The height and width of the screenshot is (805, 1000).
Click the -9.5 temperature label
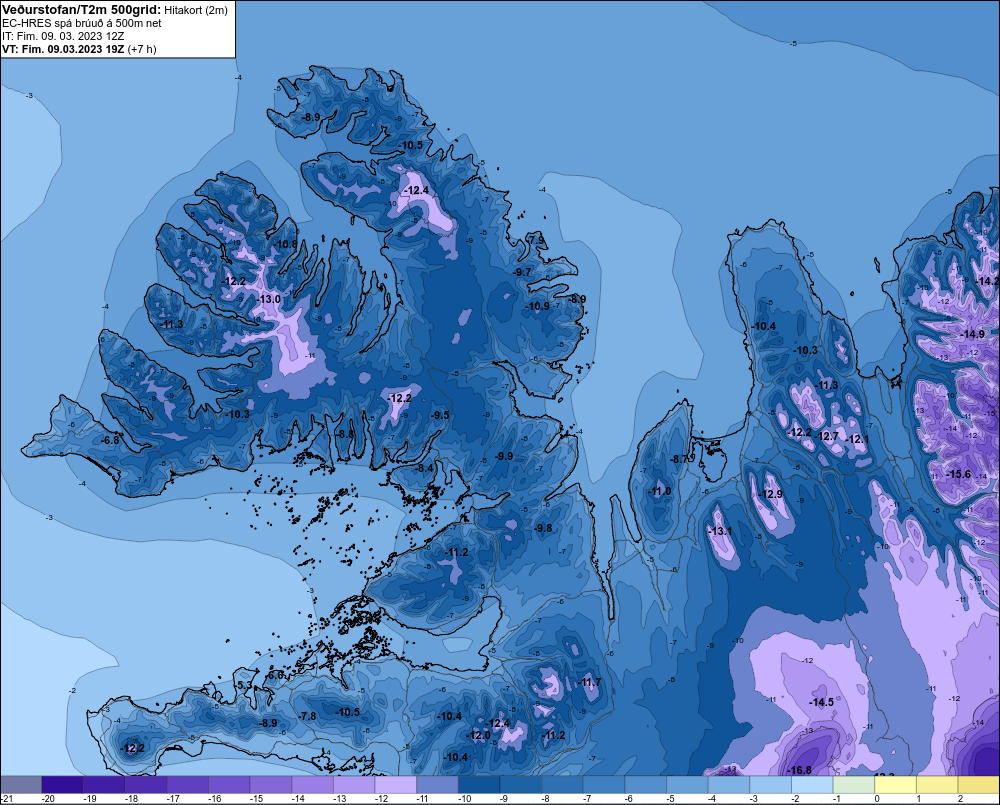[x=440, y=415]
